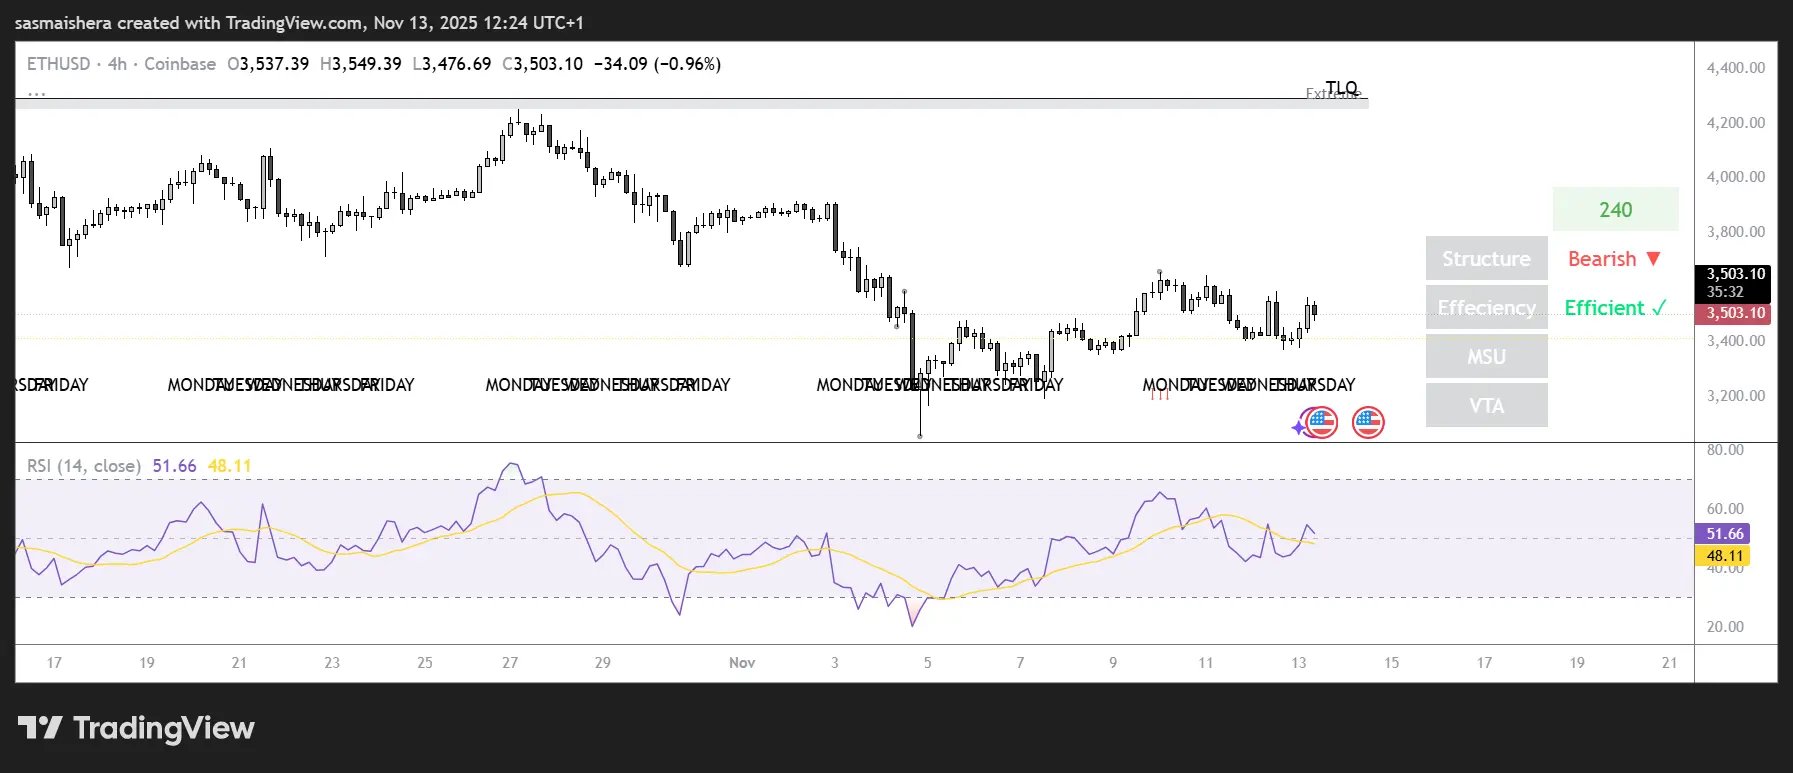Select the RSI (14, close) legend label
This screenshot has height=773, width=1793.
point(84,466)
